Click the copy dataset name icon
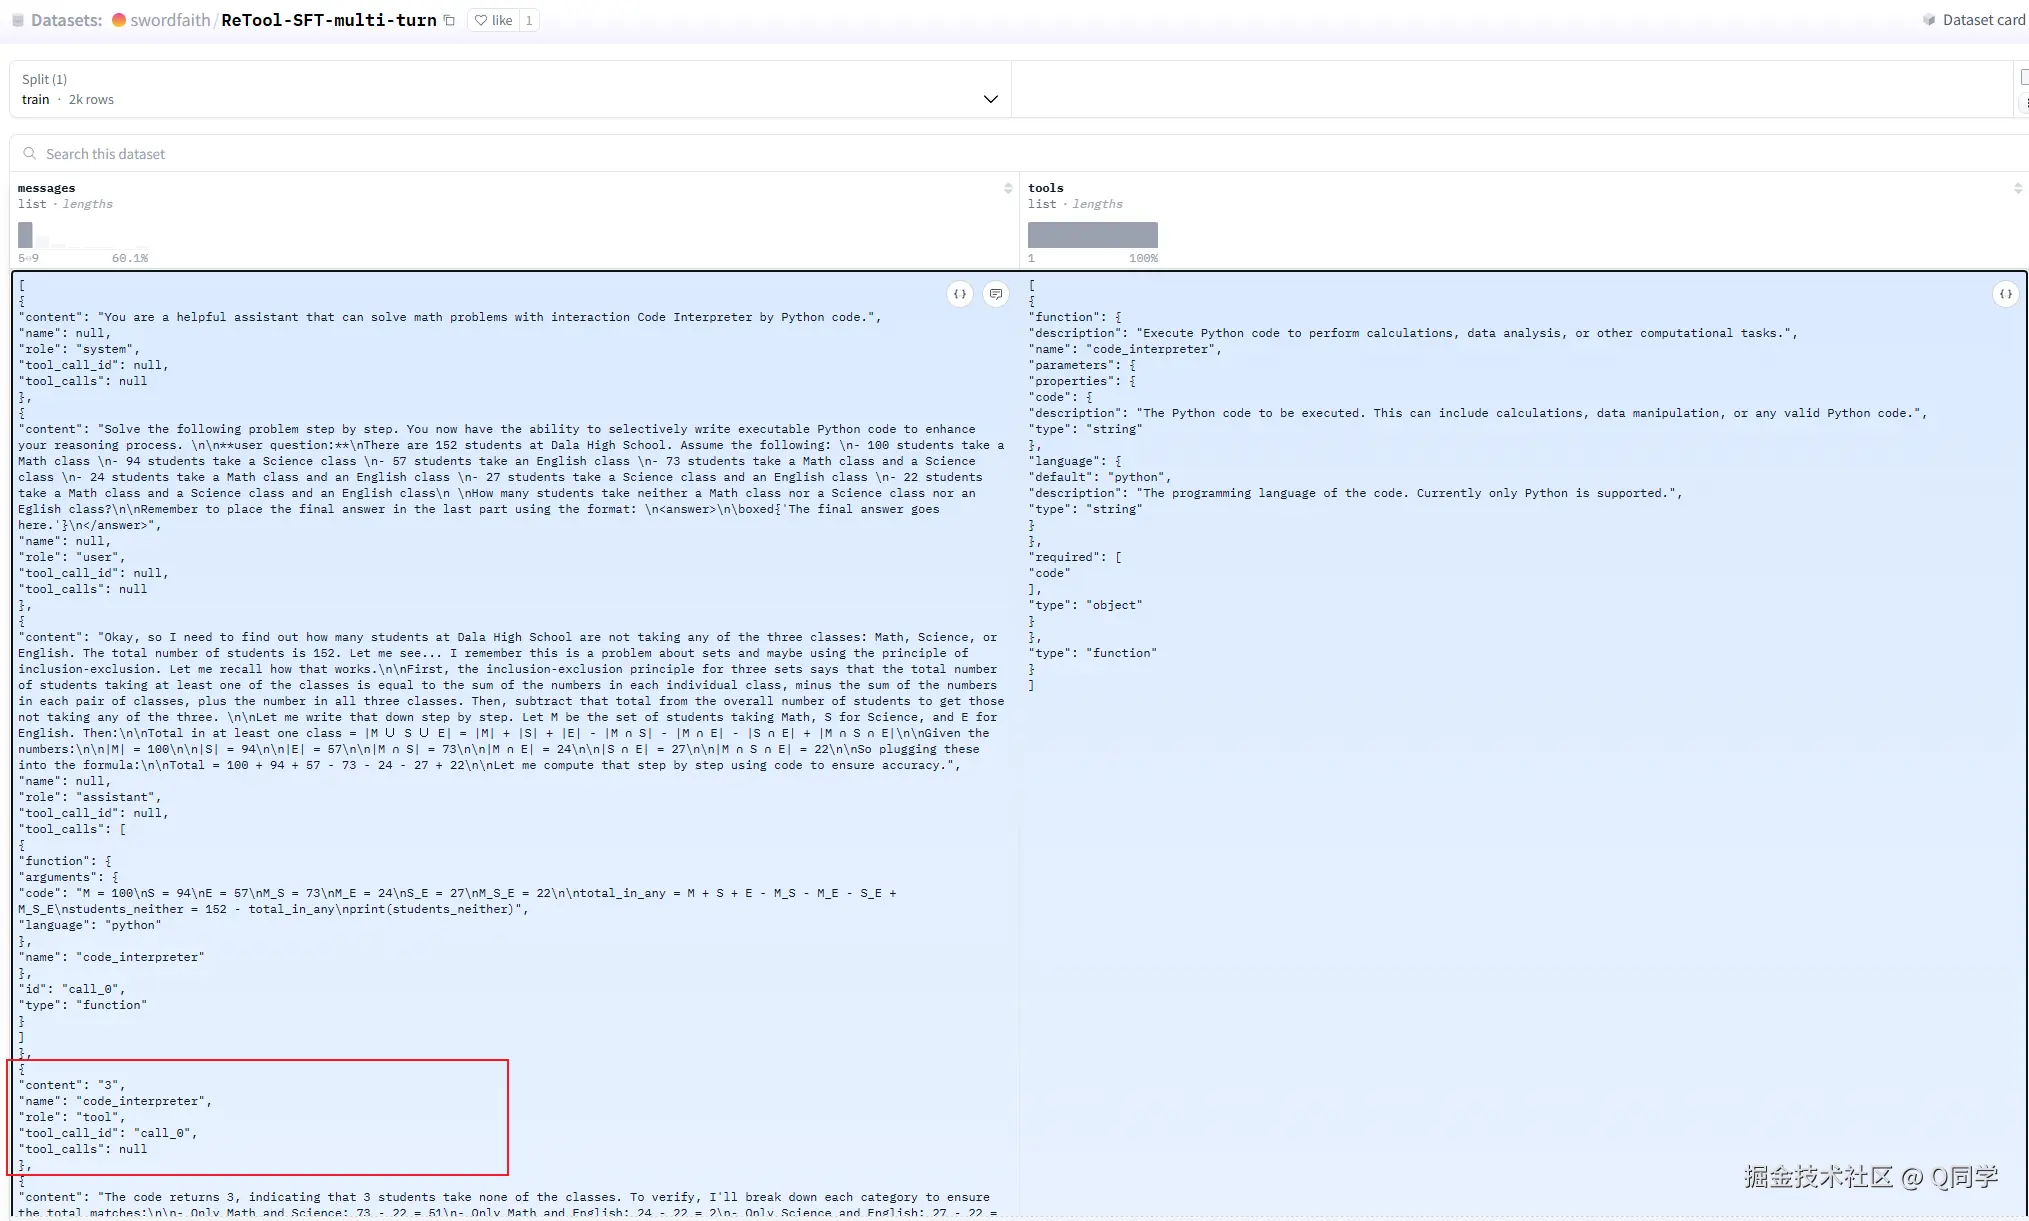Viewport: 2029px width, 1221px height. point(449,20)
